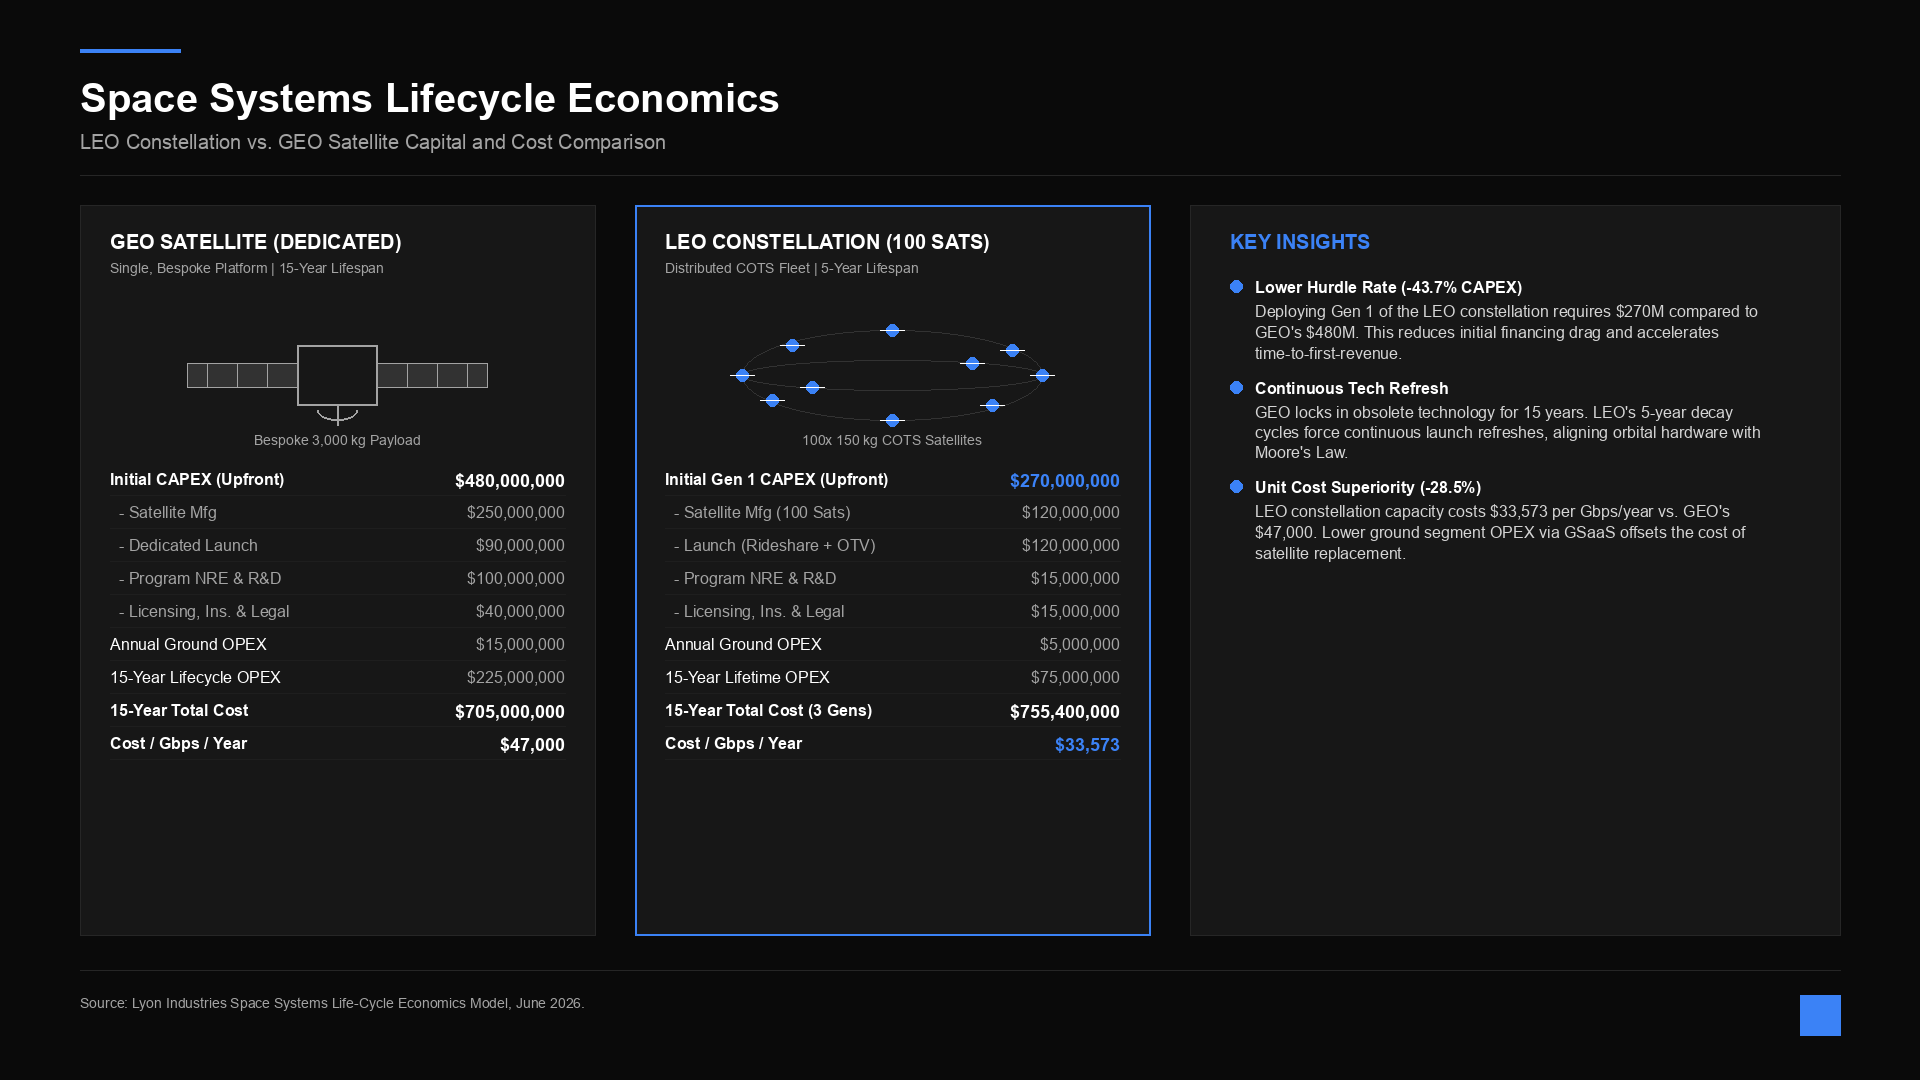Click the $225,000,000 Lifecycle OPEX value
Viewport: 1920px width, 1080px height.
pyautogui.click(x=516, y=677)
